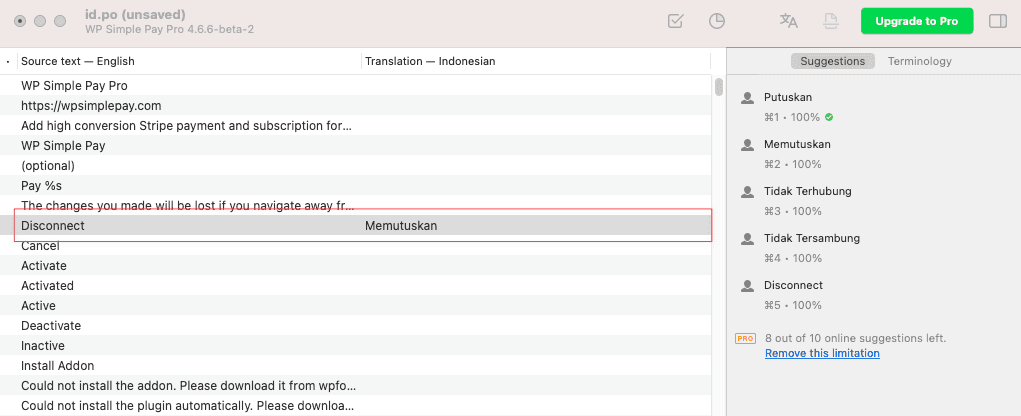Sort by the Translation — Indonesian column

point(536,61)
